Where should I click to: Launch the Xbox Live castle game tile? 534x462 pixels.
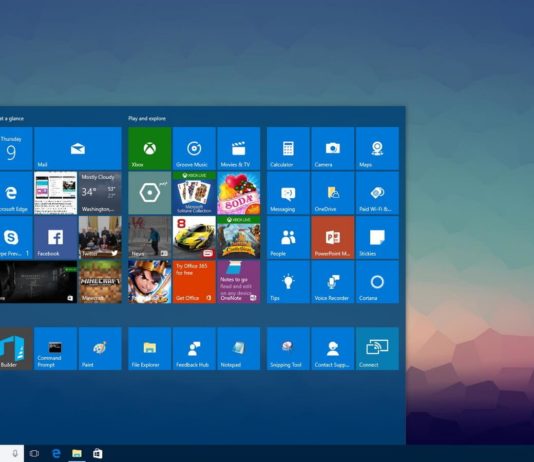pos(239,238)
